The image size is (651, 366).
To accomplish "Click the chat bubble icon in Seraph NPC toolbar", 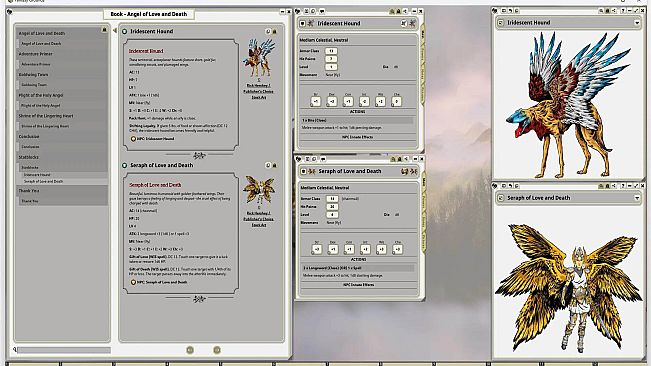I will (323, 159).
